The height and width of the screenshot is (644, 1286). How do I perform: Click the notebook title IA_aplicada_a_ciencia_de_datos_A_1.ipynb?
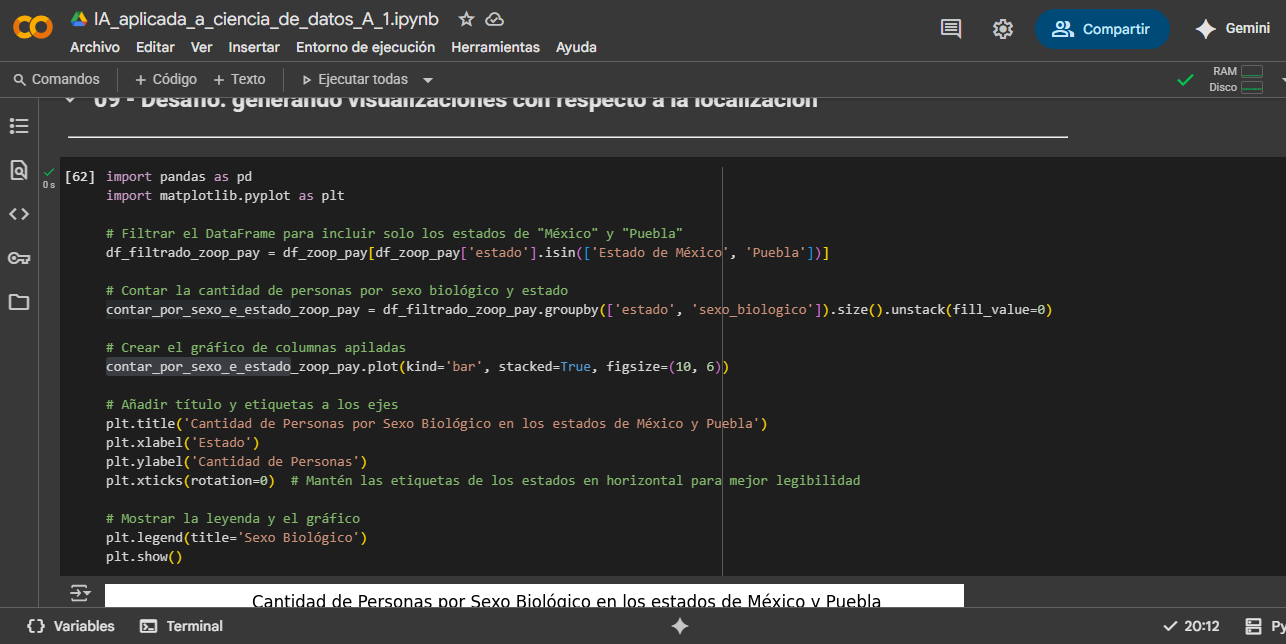pyautogui.click(x=266, y=19)
